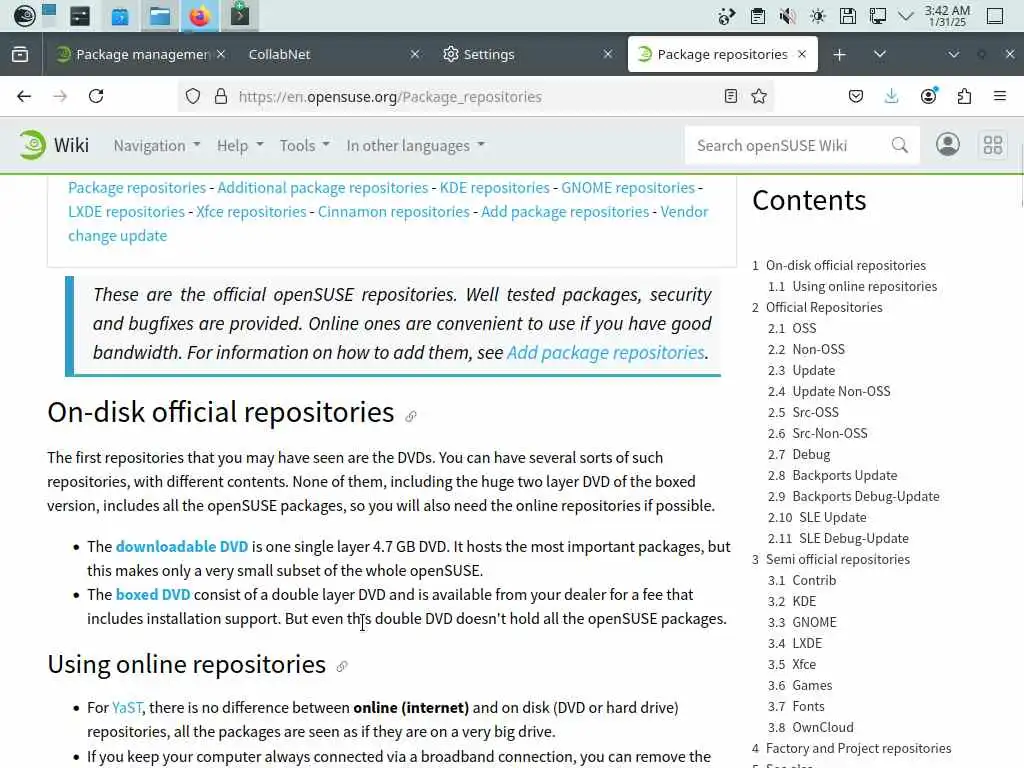The image size is (1024, 768).
Task: Open the wiki user account icon
Action: [x=948, y=144]
